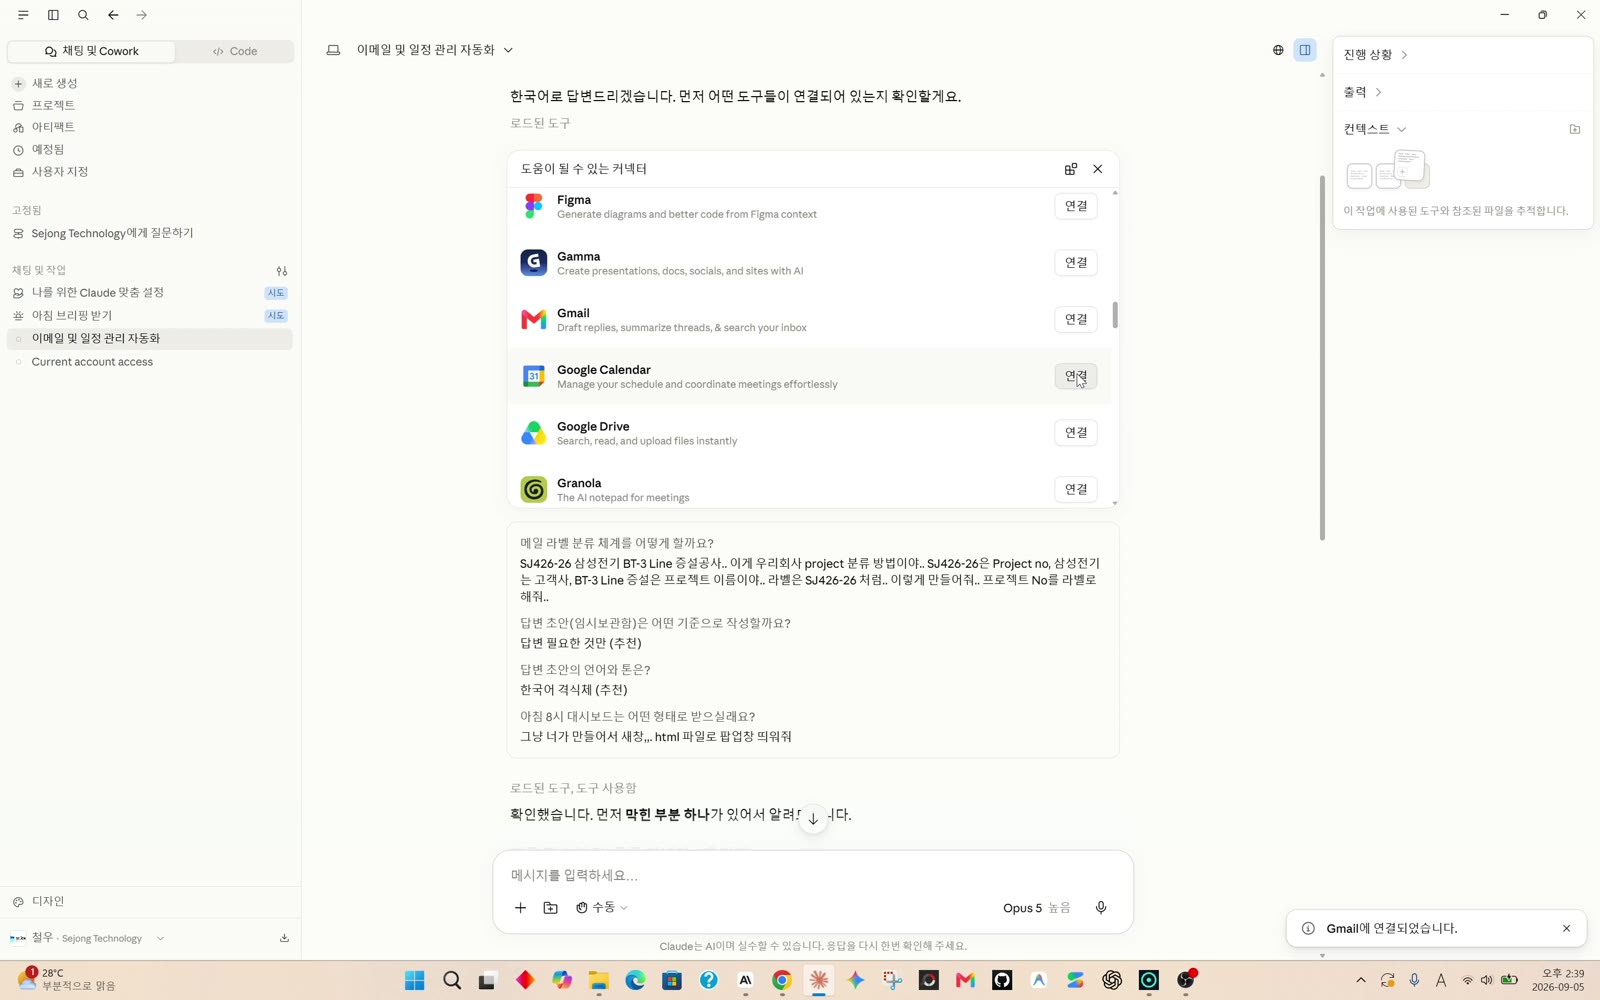
Task: Jump to latest message with down arrow
Action: 813,818
